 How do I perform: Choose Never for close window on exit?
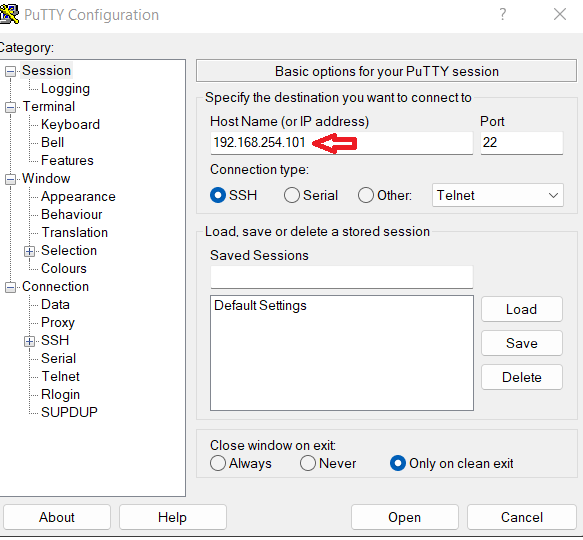point(308,463)
